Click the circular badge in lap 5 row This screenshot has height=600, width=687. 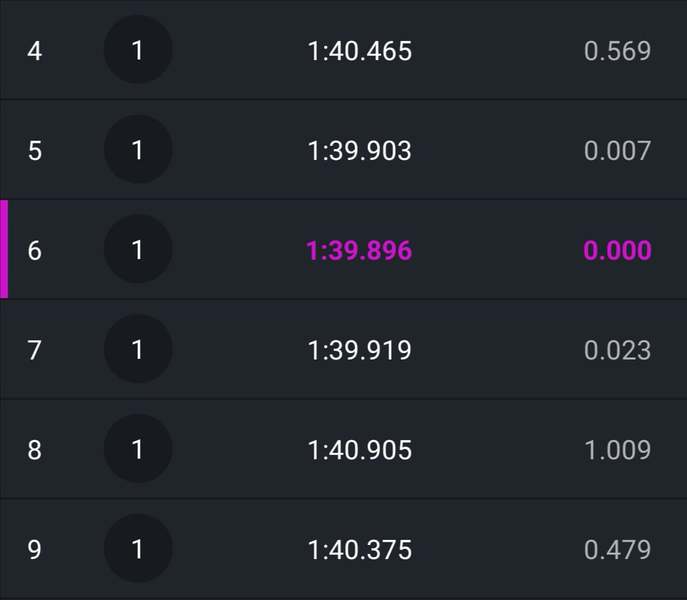pos(138,150)
